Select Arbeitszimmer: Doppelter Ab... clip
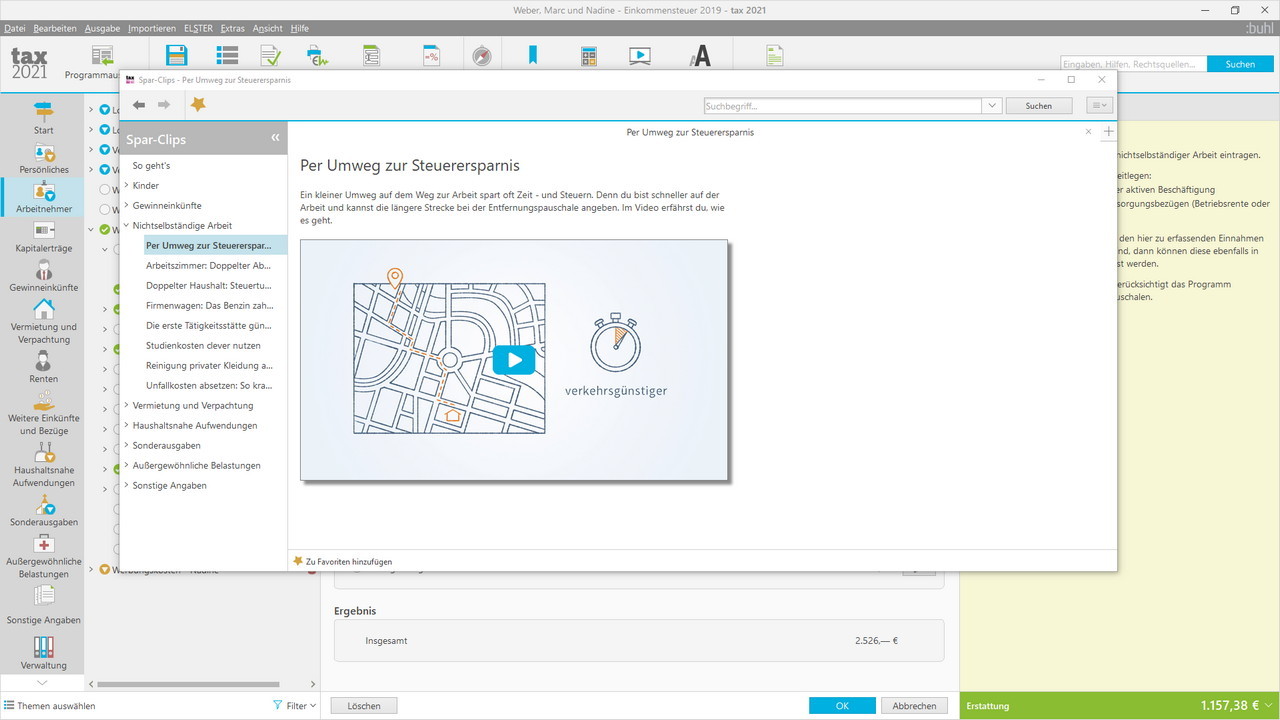This screenshot has height=720, width=1280. (209, 265)
